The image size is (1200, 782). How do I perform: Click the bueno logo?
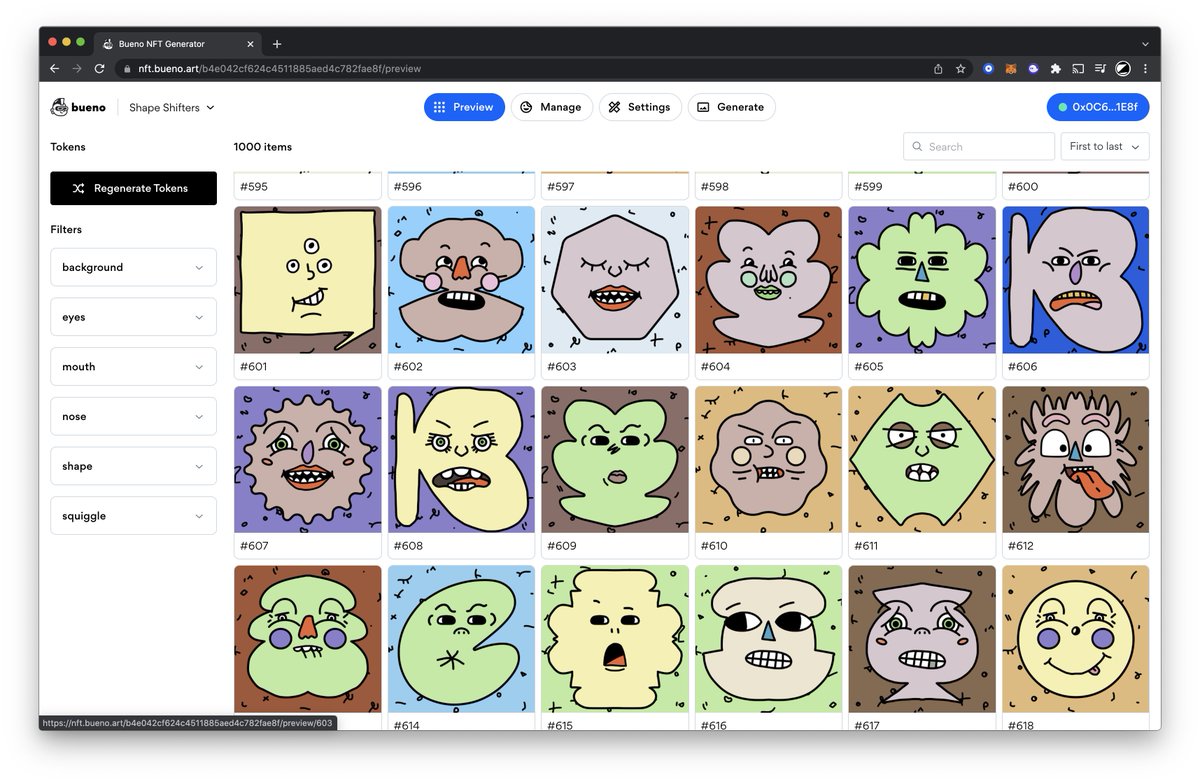click(x=78, y=107)
